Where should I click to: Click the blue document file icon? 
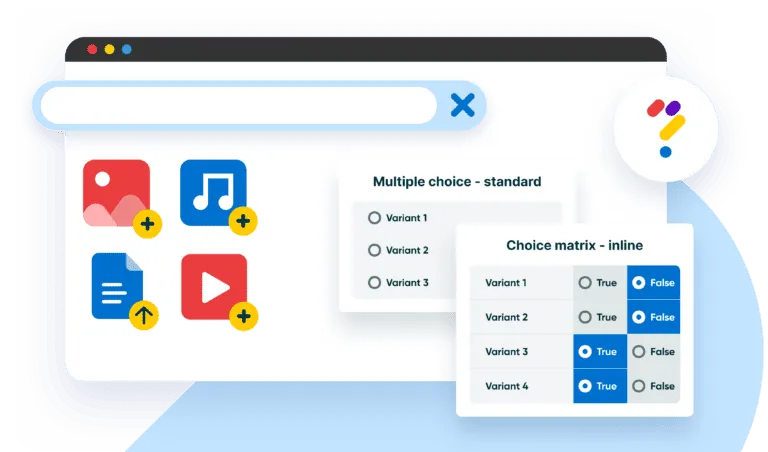[117, 286]
